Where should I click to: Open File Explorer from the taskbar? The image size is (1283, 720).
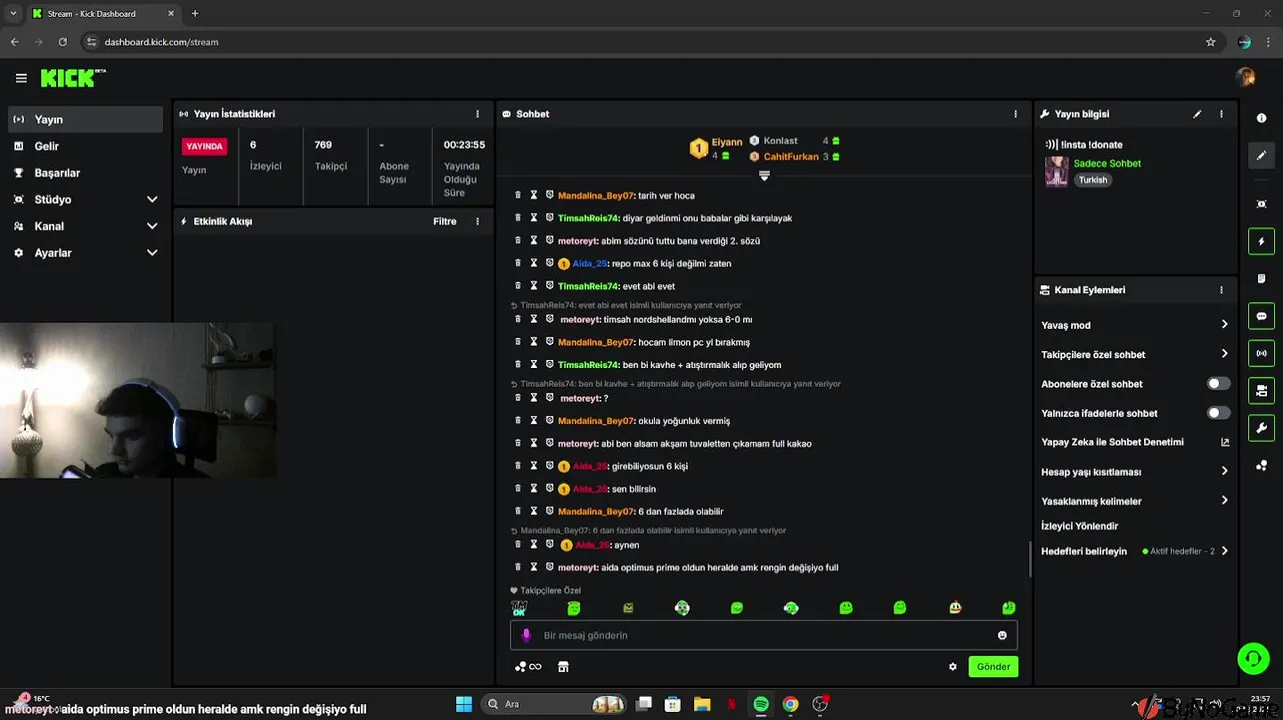click(x=702, y=704)
